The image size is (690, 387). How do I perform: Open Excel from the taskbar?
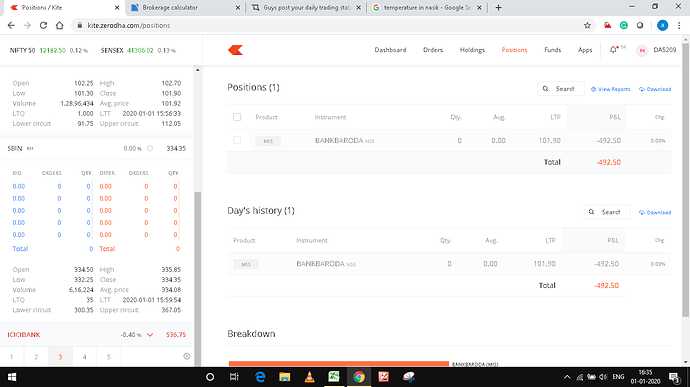click(x=334, y=376)
